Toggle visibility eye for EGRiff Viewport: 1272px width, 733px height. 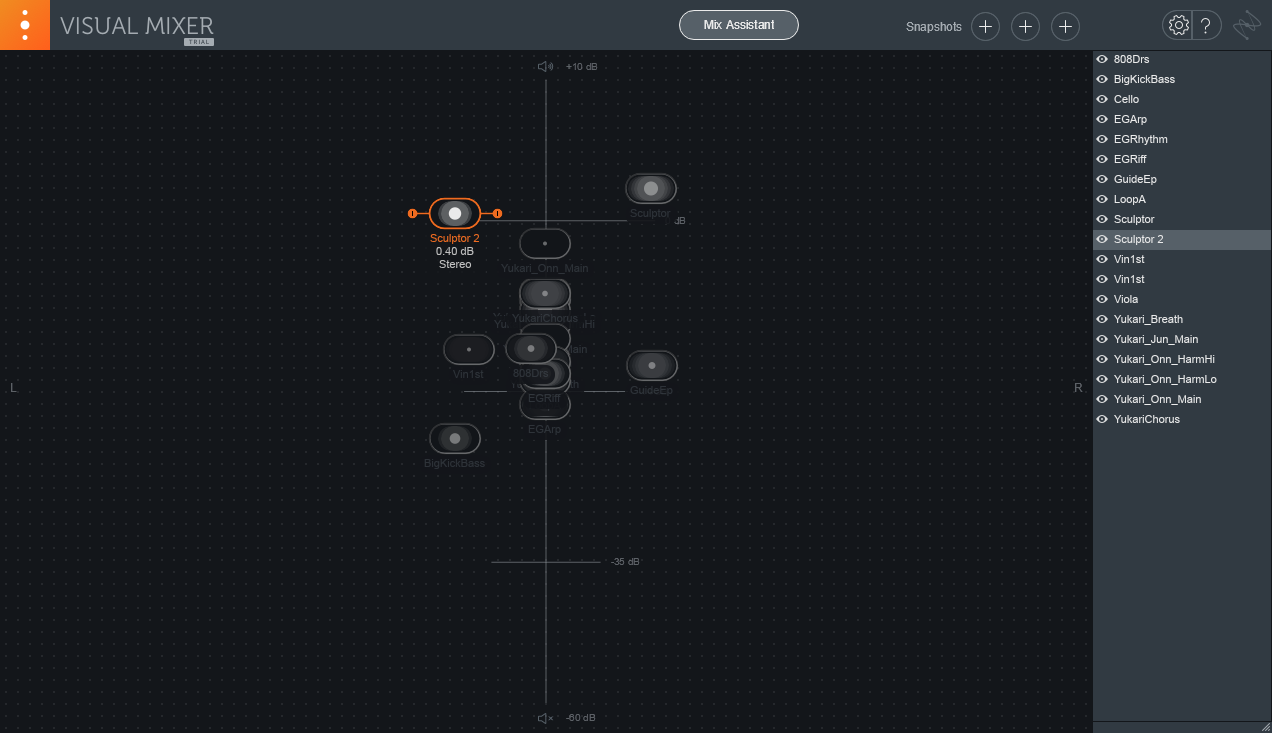coord(1102,159)
